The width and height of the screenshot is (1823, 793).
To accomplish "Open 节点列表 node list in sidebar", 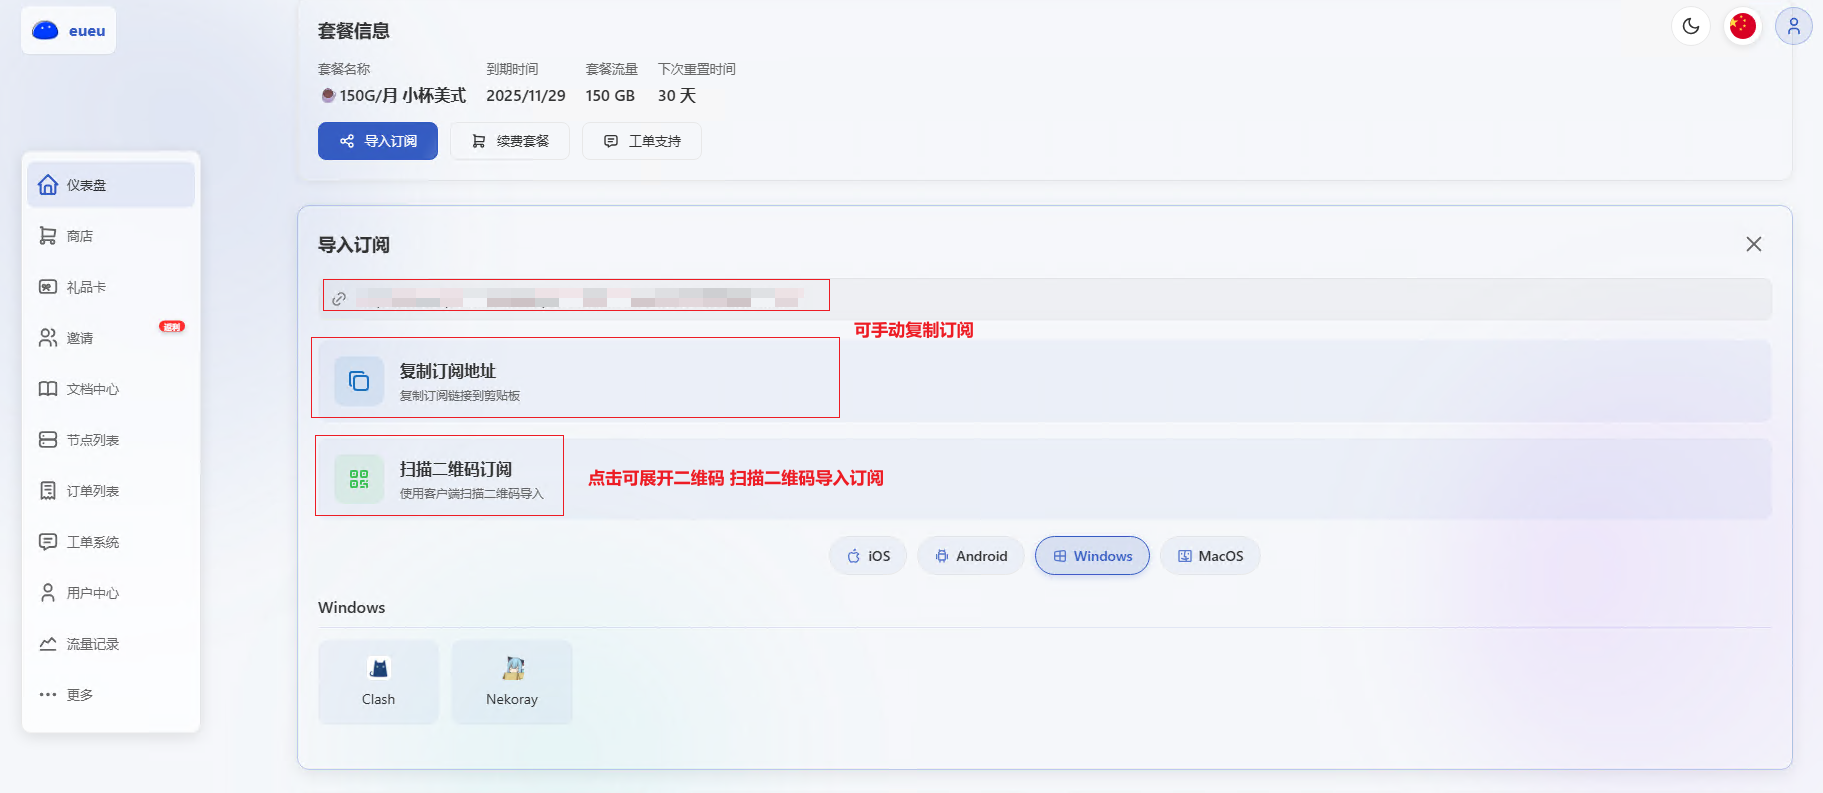I will tap(92, 440).
